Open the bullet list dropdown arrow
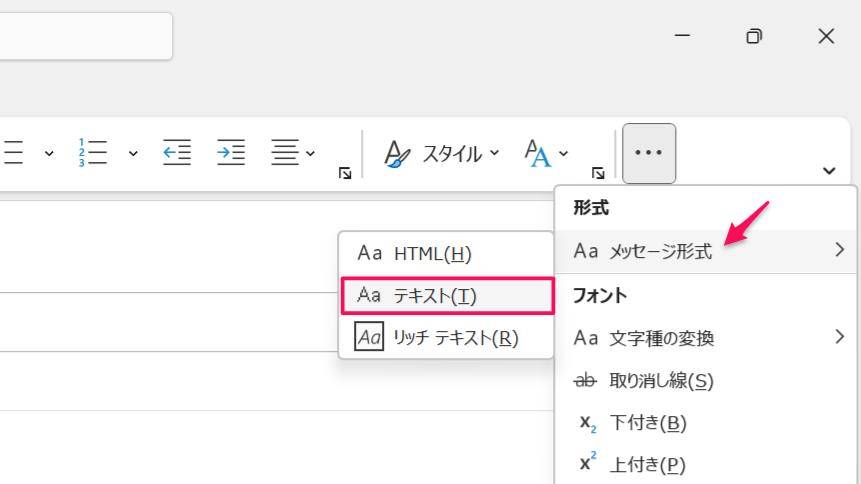Viewport: 861px width, 484px height. [x=49, y=153]
